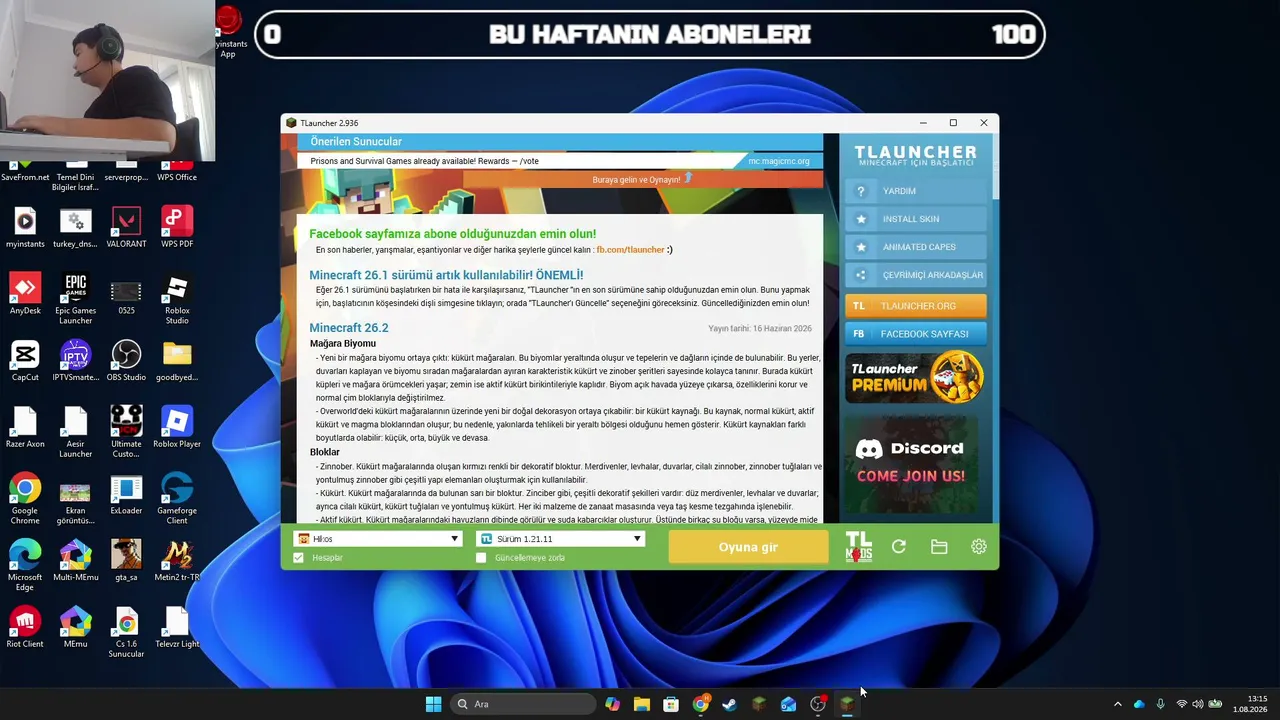Open CapCut from the desktop

pyautogui.click(x=25, y=361)
